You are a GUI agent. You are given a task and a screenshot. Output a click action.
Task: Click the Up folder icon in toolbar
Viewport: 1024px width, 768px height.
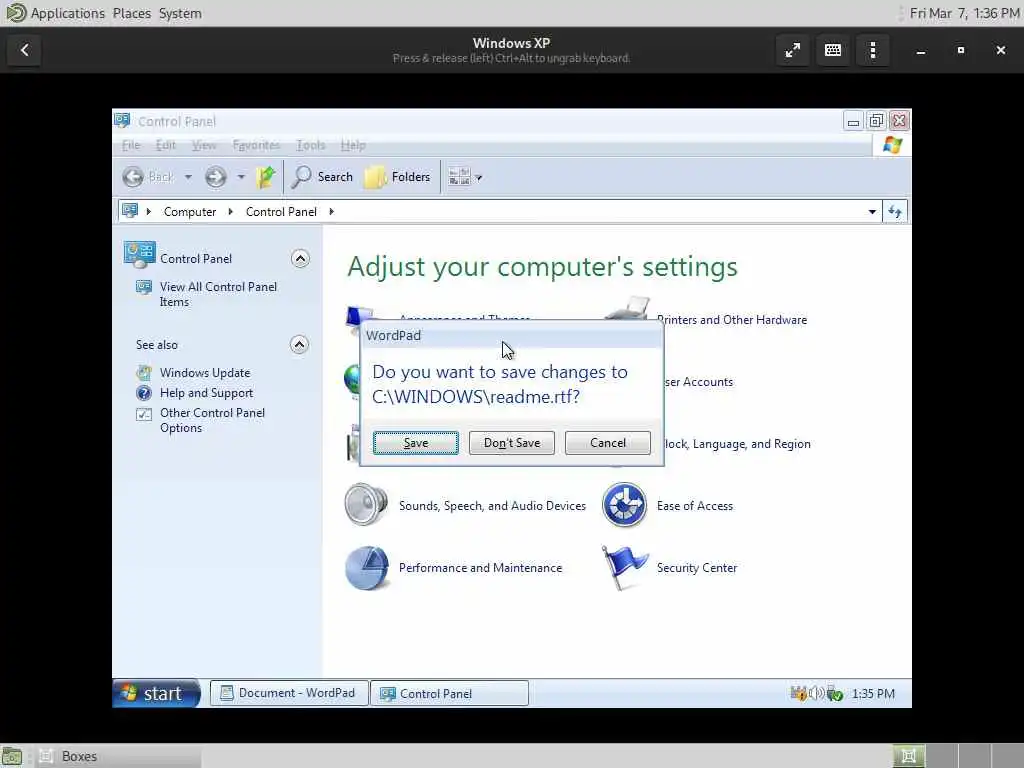[266, 177]
